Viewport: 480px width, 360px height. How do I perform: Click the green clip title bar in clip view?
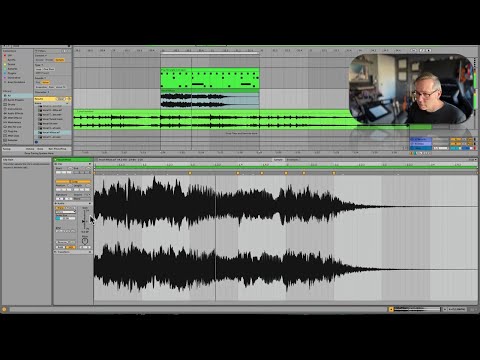click(73, 160)
